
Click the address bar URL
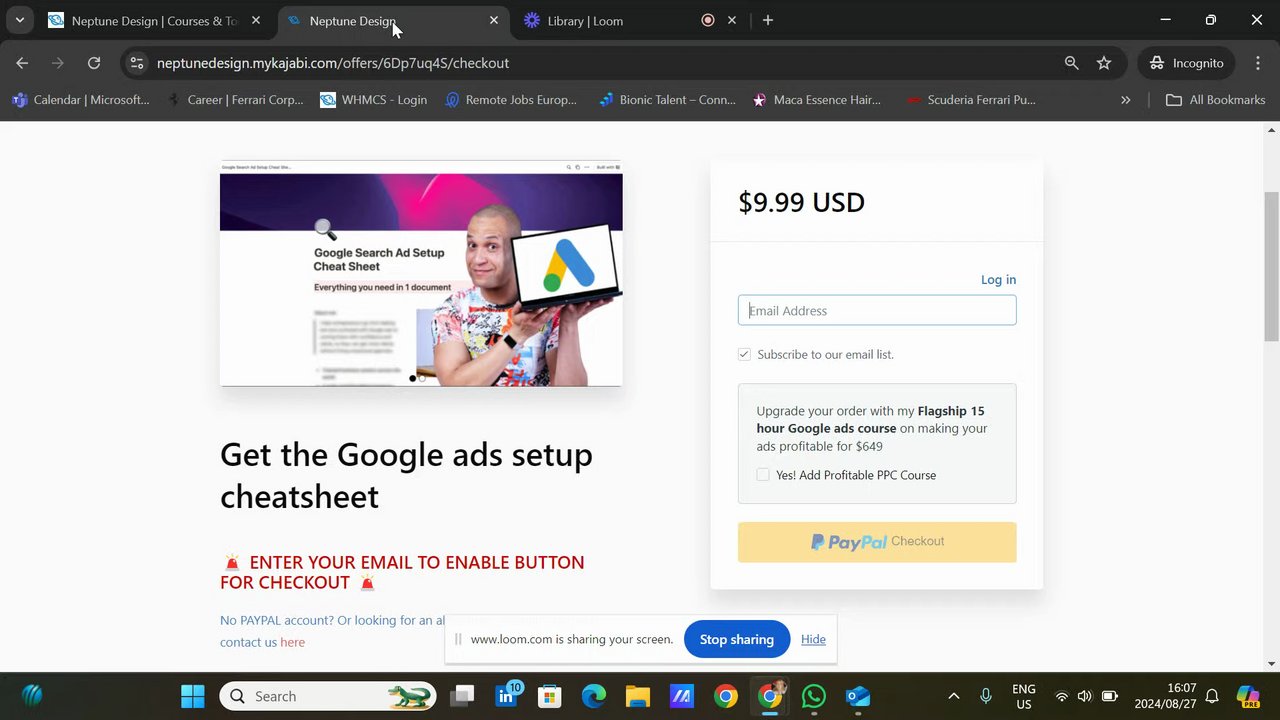[333, 63]
